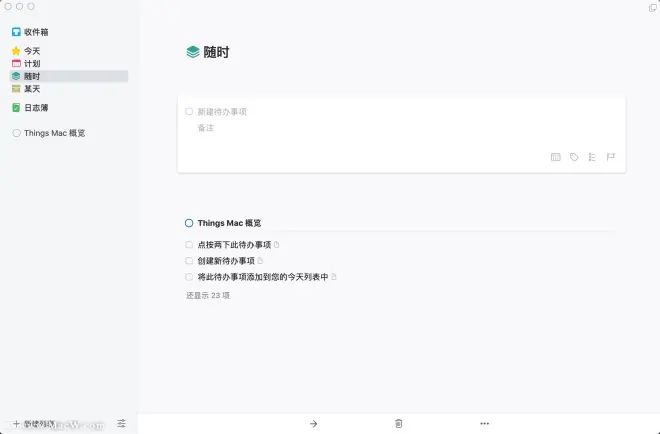This screenshot has width=660, height=434.
Task: Select the 点按两下此待办事项 text
Action: pyautogui.click(x=234, y=245)
